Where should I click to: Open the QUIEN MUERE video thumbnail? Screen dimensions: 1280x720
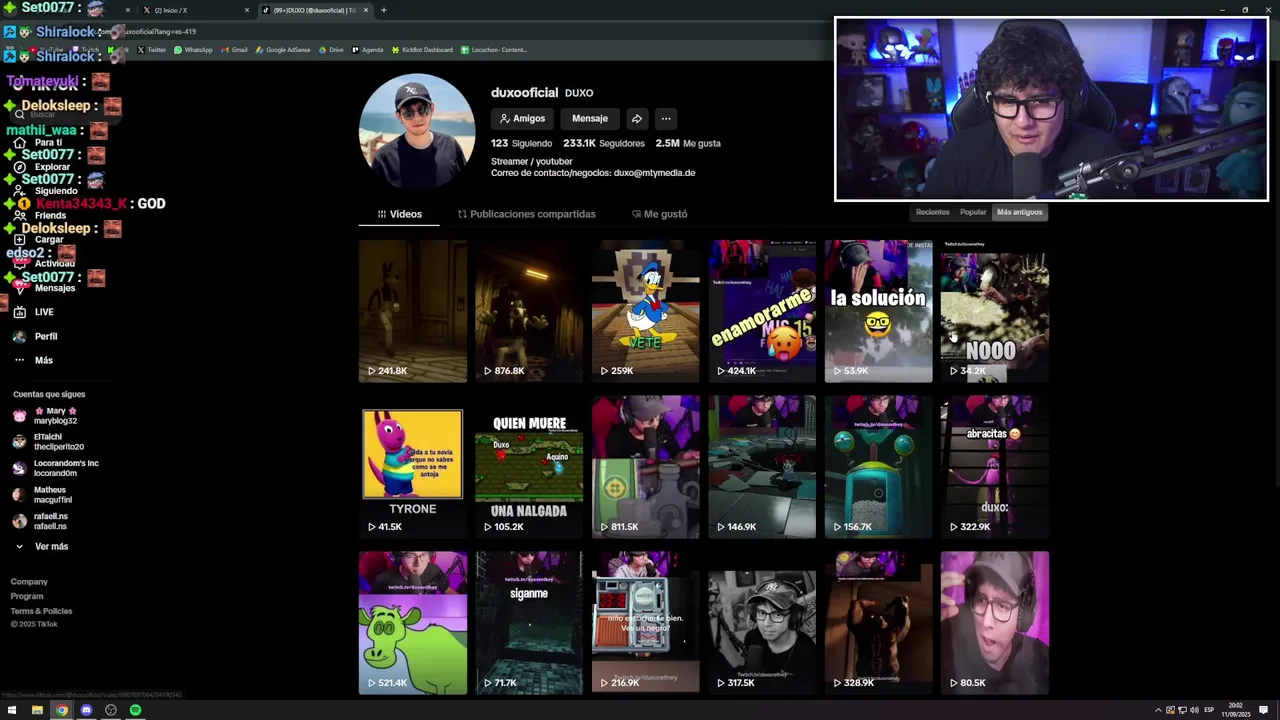click(x=529, y=467)
